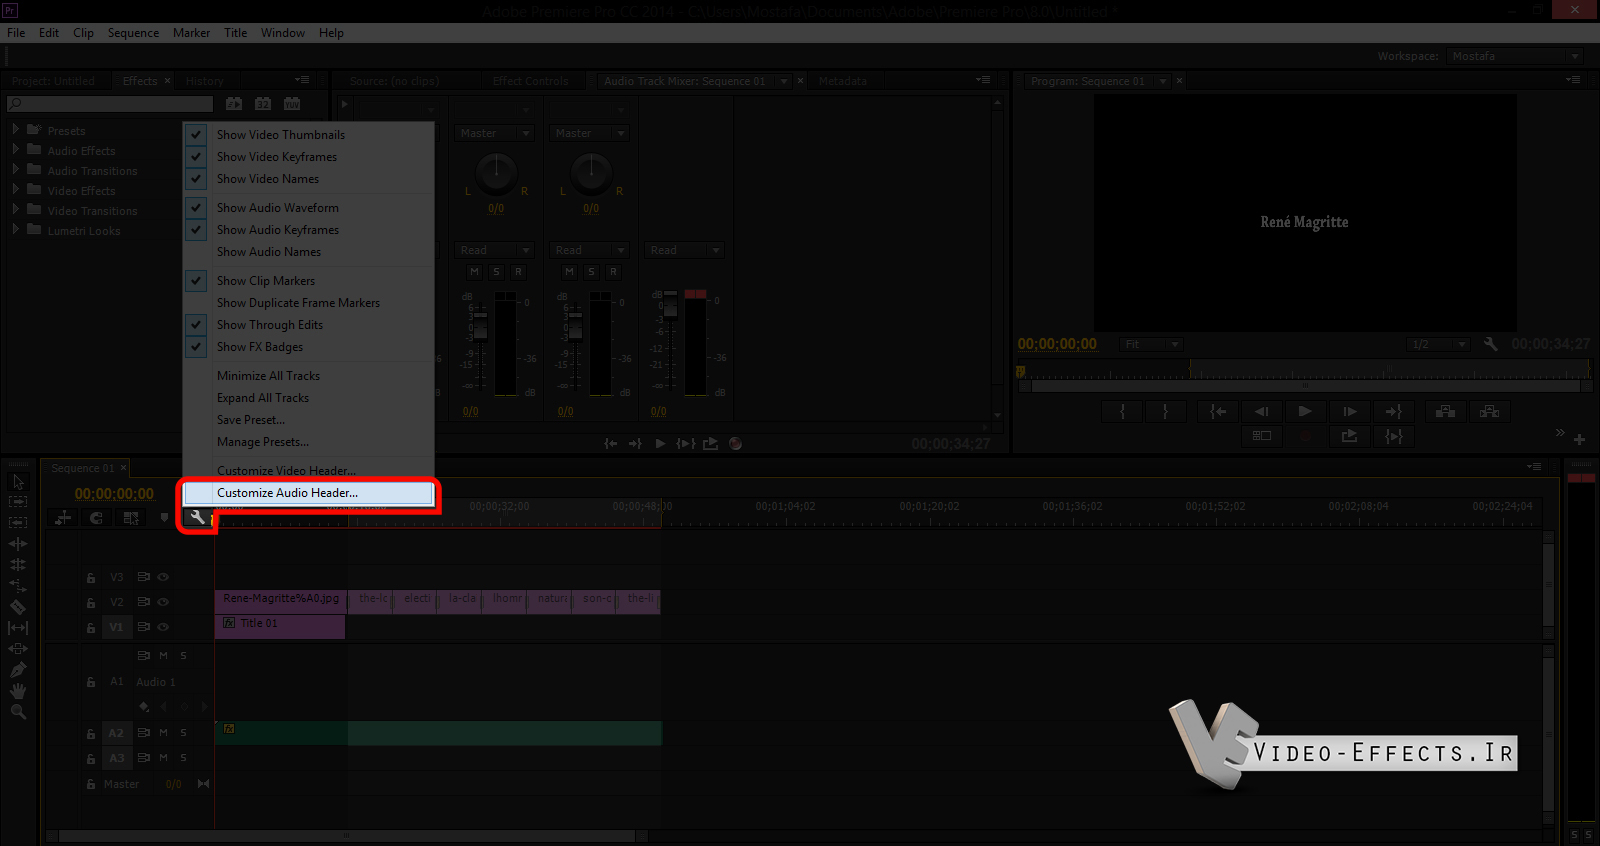The height and width of the screenshot is (846, 1600).
Task: Toggle Show Through Edits option
Action: point(309,325)
